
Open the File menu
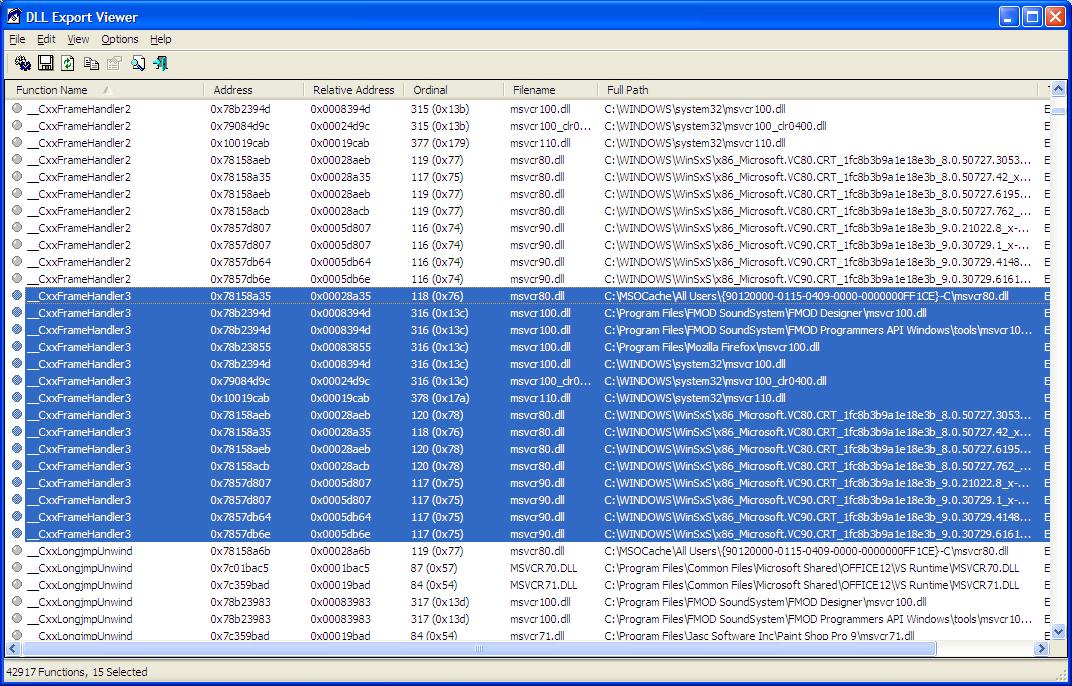click(x=17, y=39)
